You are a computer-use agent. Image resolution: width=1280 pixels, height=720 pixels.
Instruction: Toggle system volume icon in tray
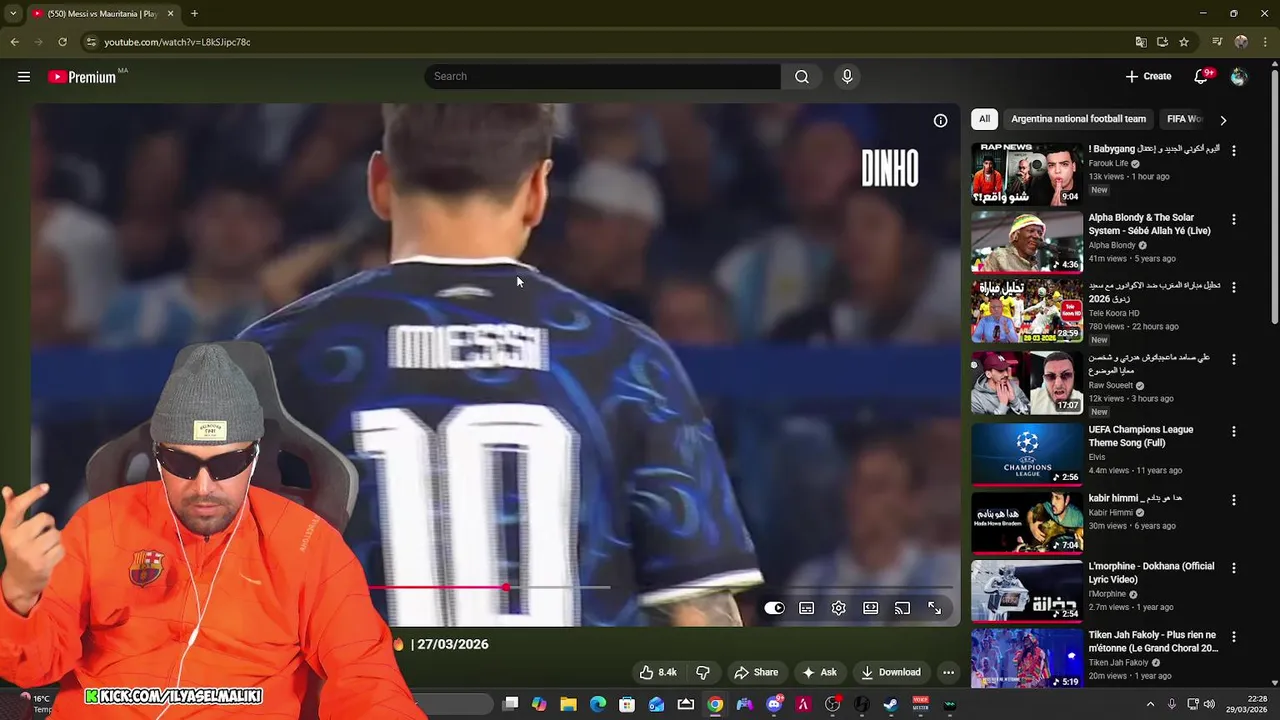pos(1210,704)
